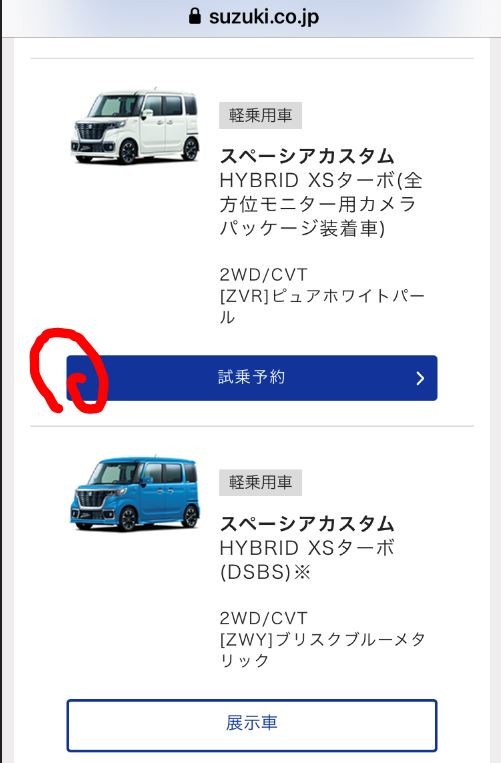Select HYBRID XSターボ (DSBS)※ grade text
This screenshot has width=501, height=763.
pyautogui.click(x=306, y=560)
